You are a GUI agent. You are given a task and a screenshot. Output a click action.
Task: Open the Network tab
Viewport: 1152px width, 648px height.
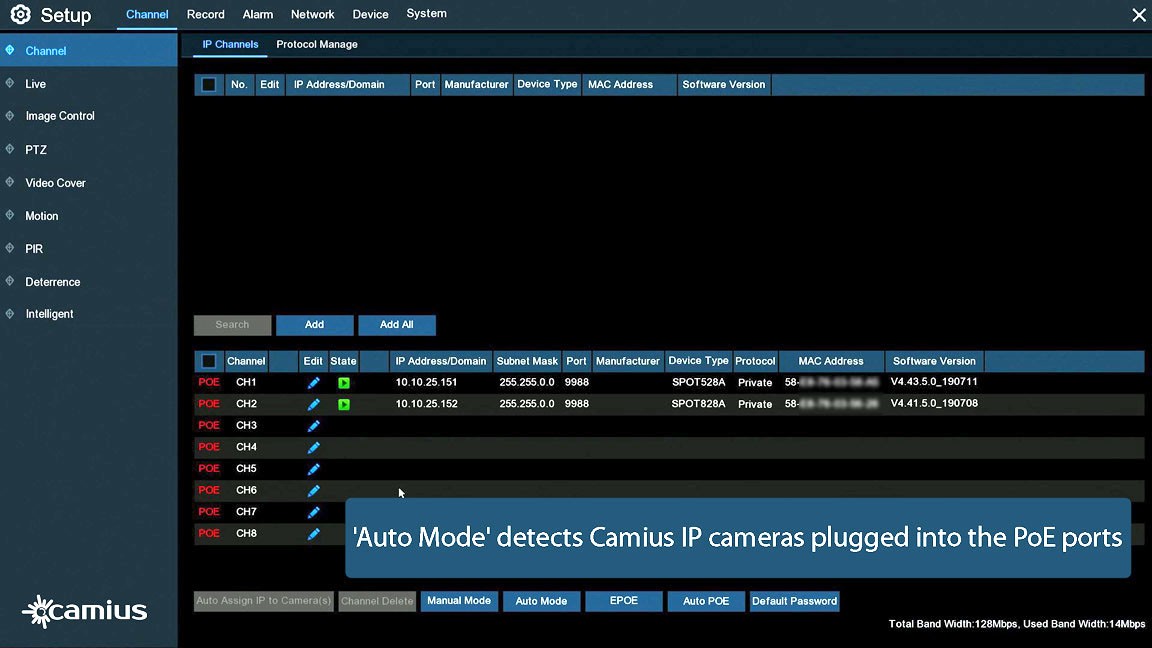click(x=312, y=15)
